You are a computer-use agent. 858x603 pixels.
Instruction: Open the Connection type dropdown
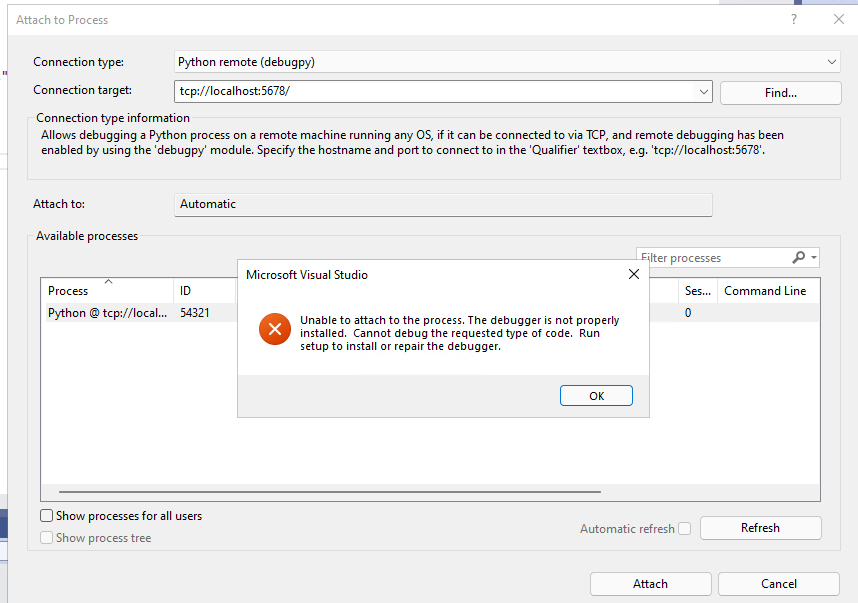tap(832, 61)
